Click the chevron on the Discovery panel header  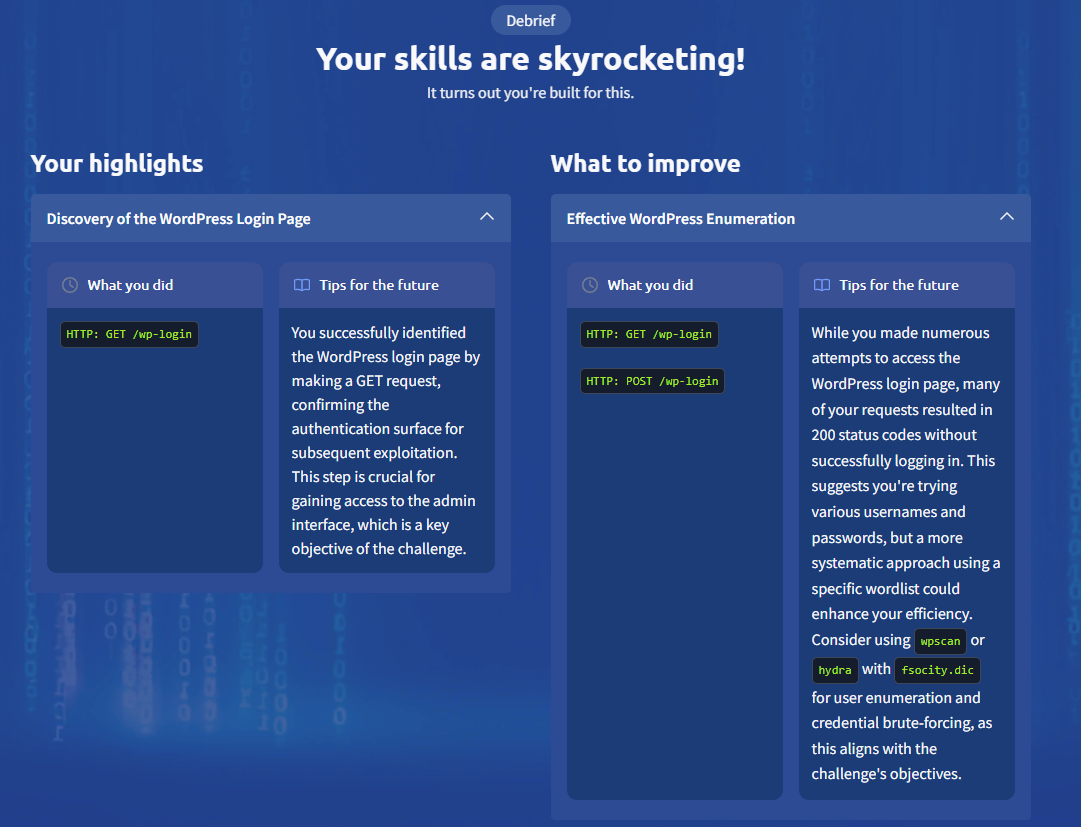(x=487, y=216)
